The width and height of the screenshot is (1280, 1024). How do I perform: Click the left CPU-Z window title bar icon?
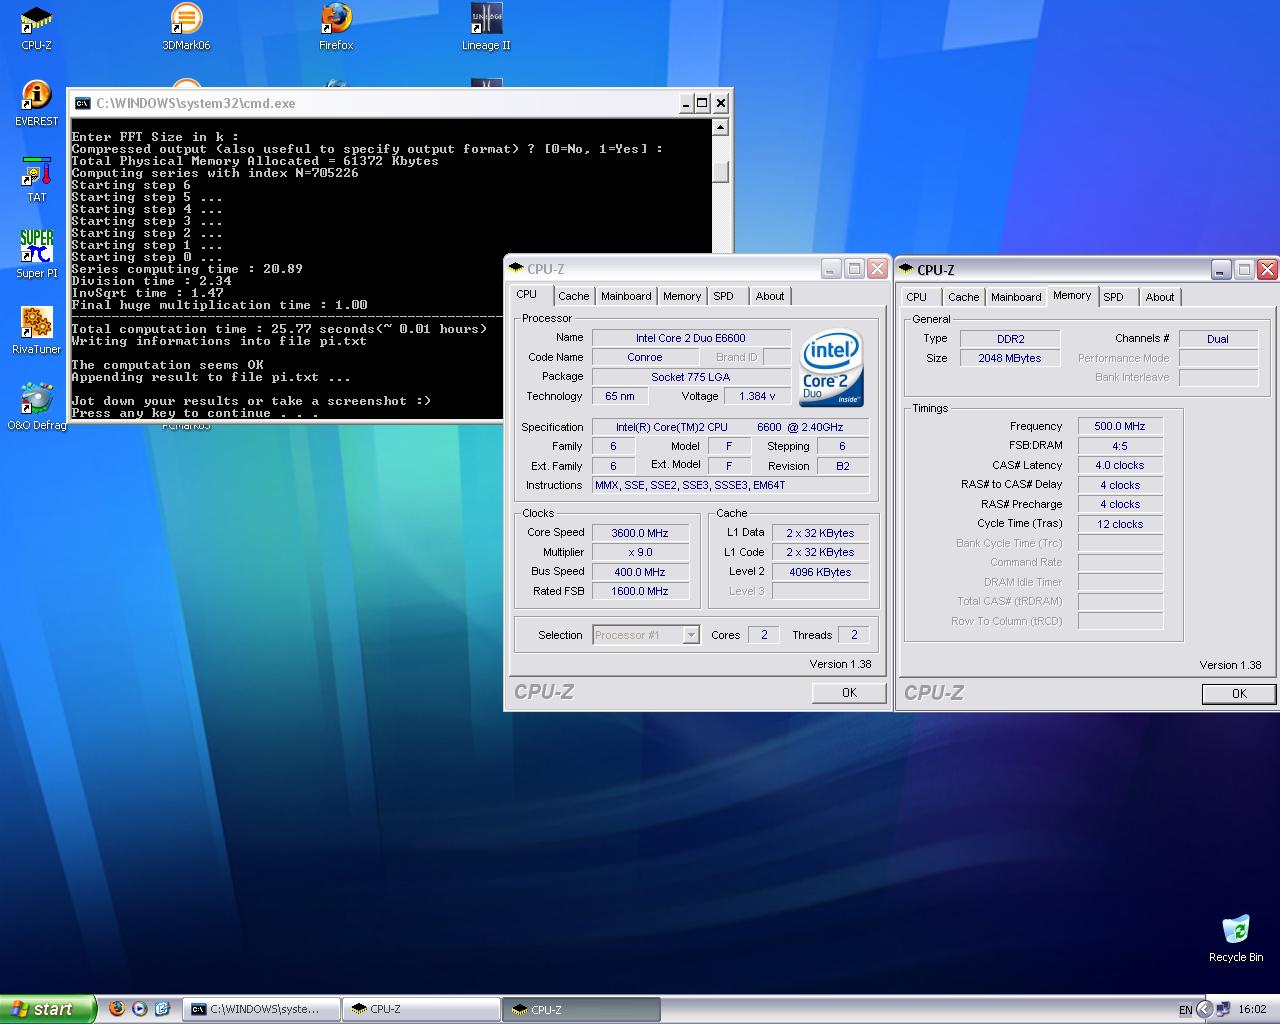tap(516, 268)
